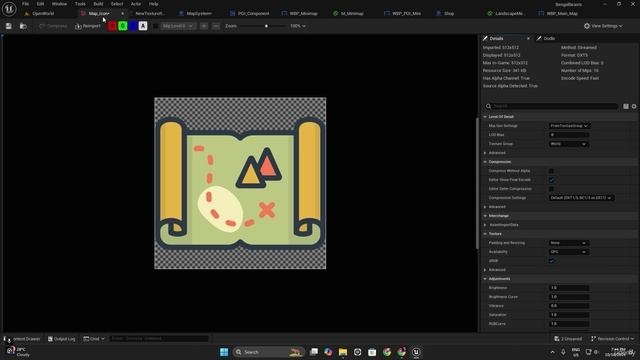This screenshot has width=640, height=360.
Task: Click the Unreal Engine logo icon
Action: pos(9,9)
